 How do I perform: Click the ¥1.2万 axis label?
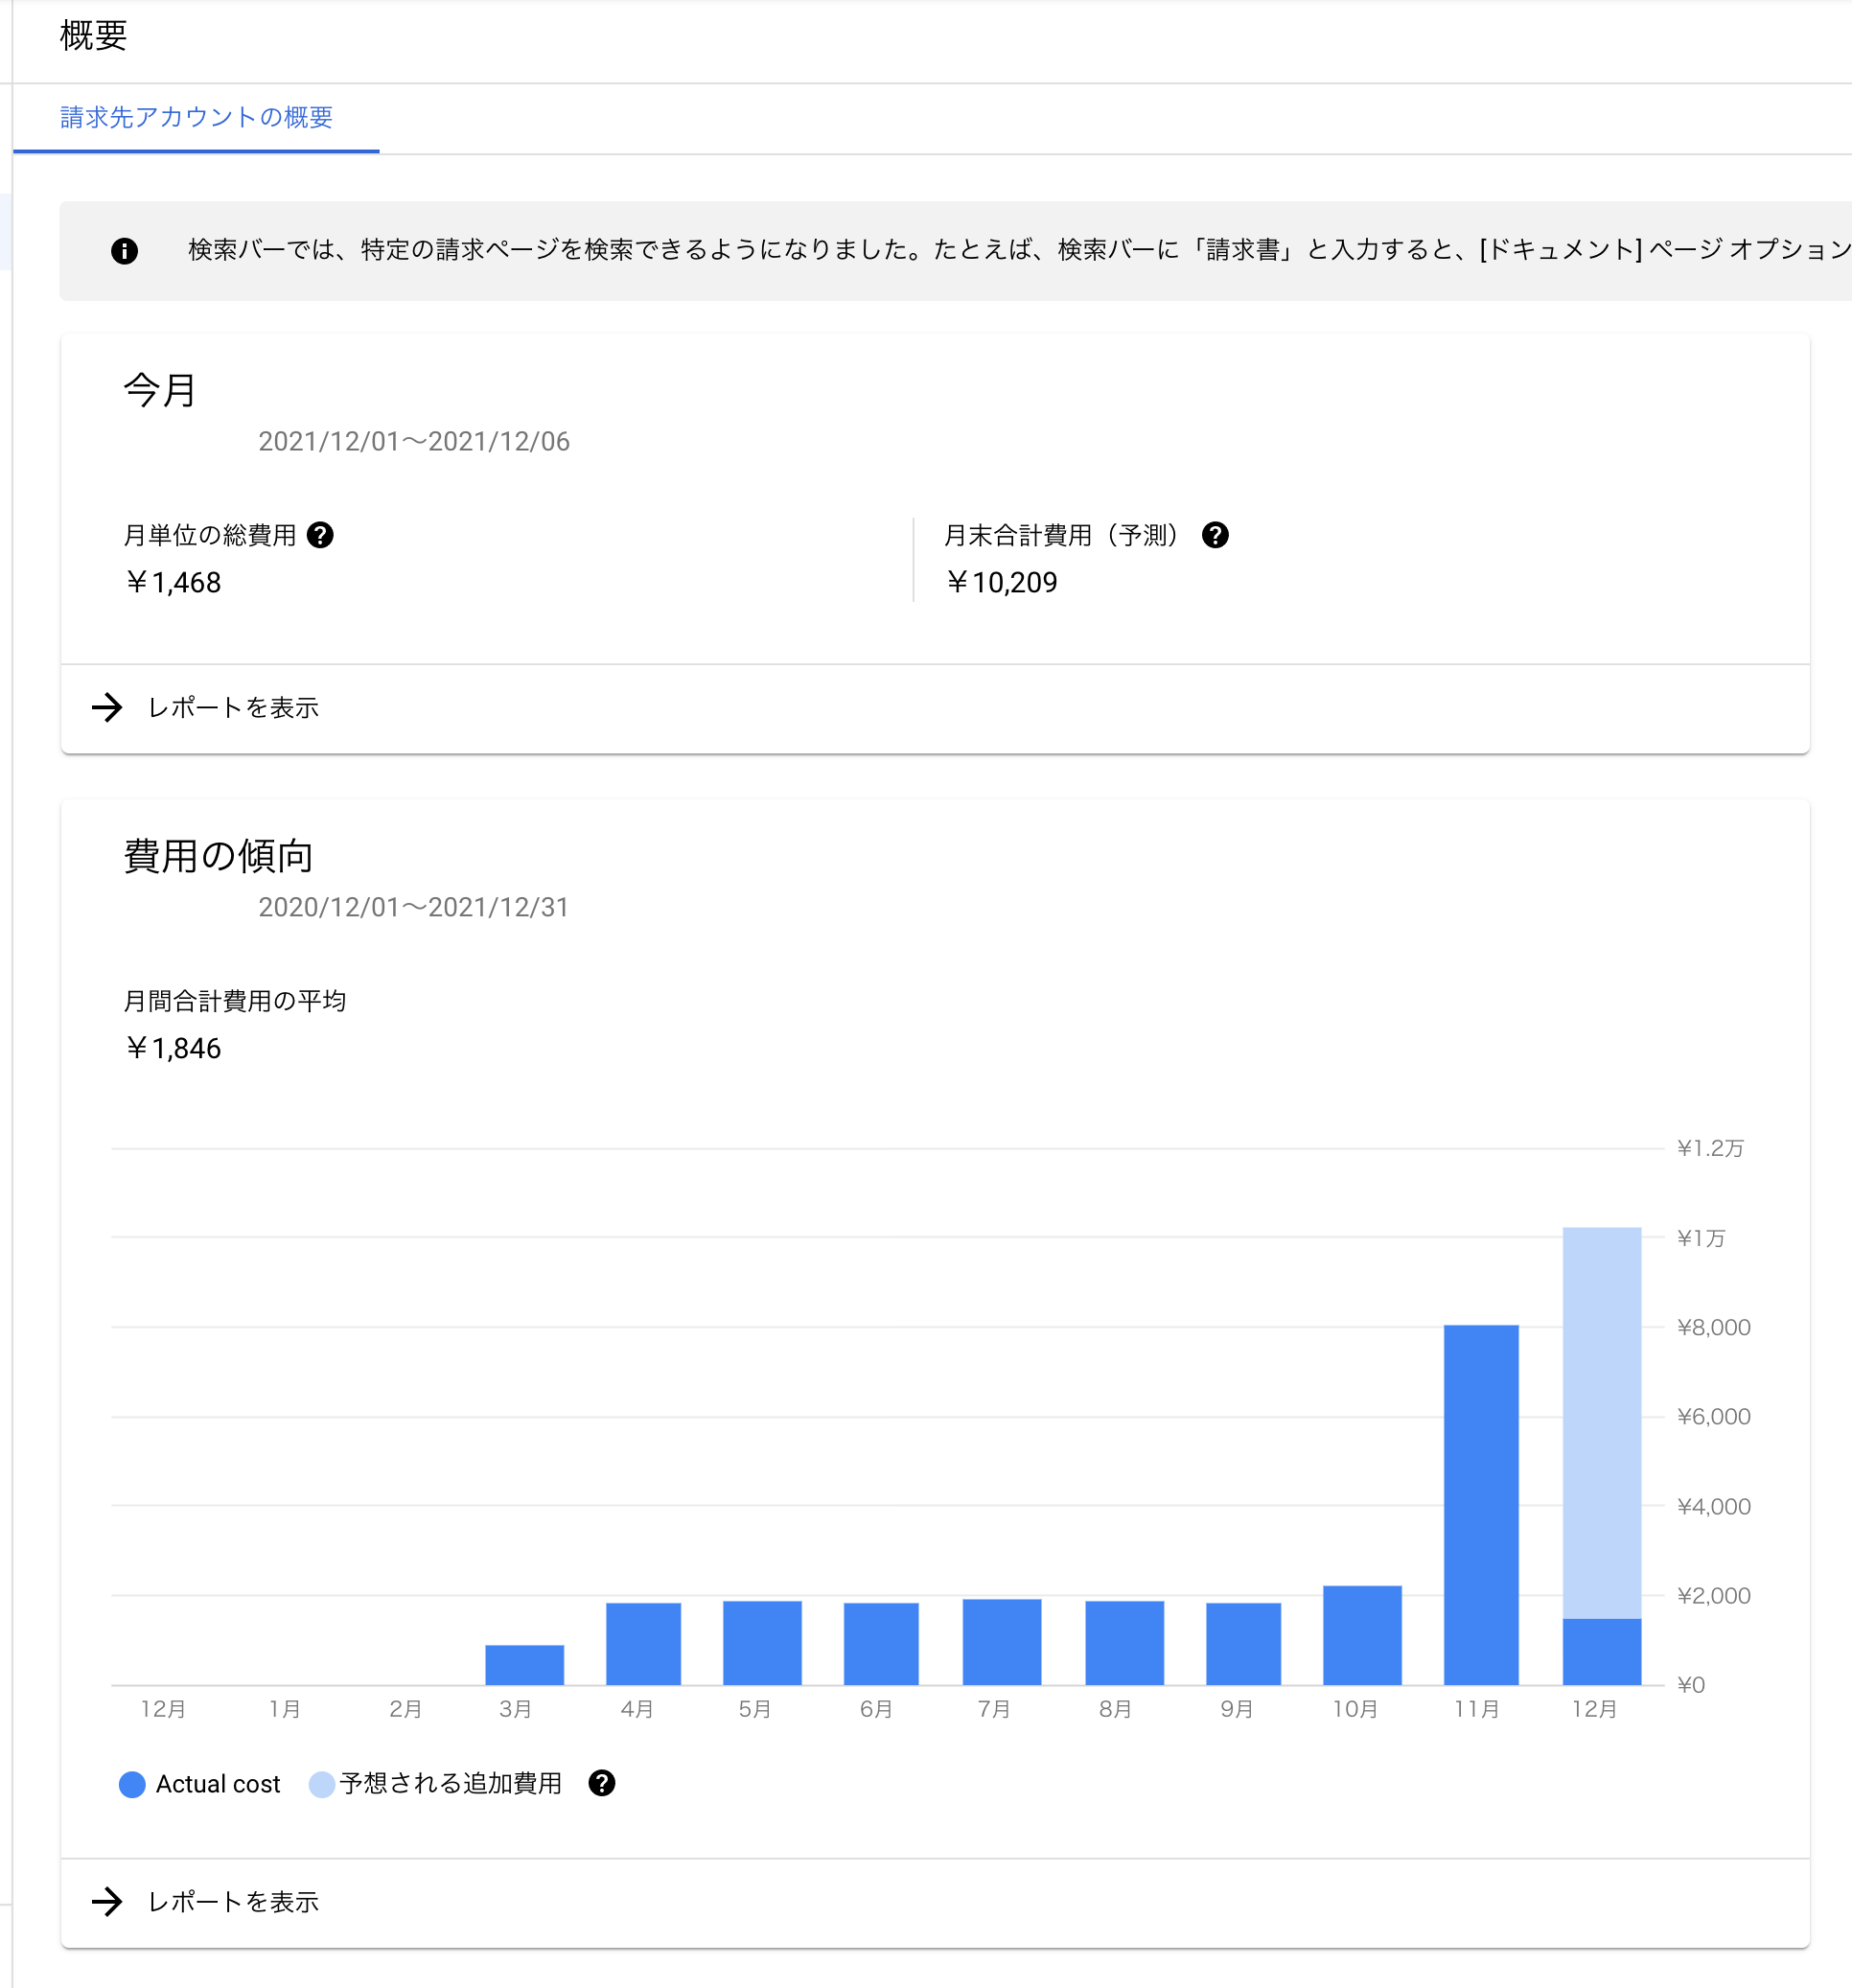point(1710,1148)
